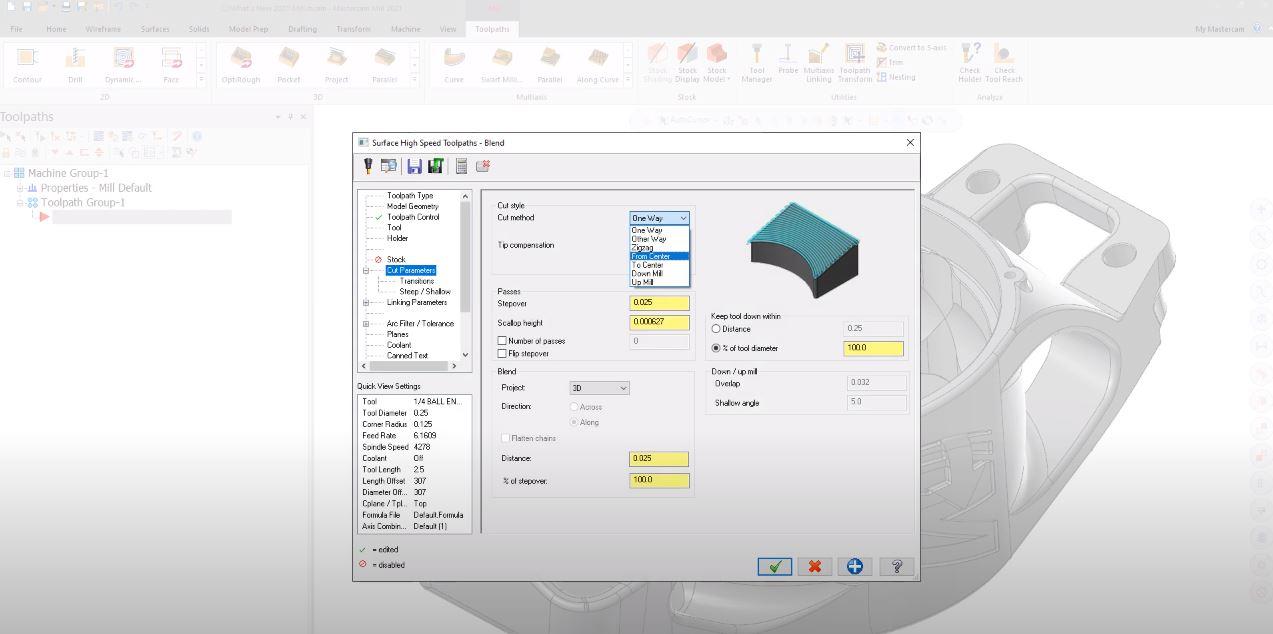Select the Across direction radio button
This screenshot has height=634, width=1273.
click(575, 407)
